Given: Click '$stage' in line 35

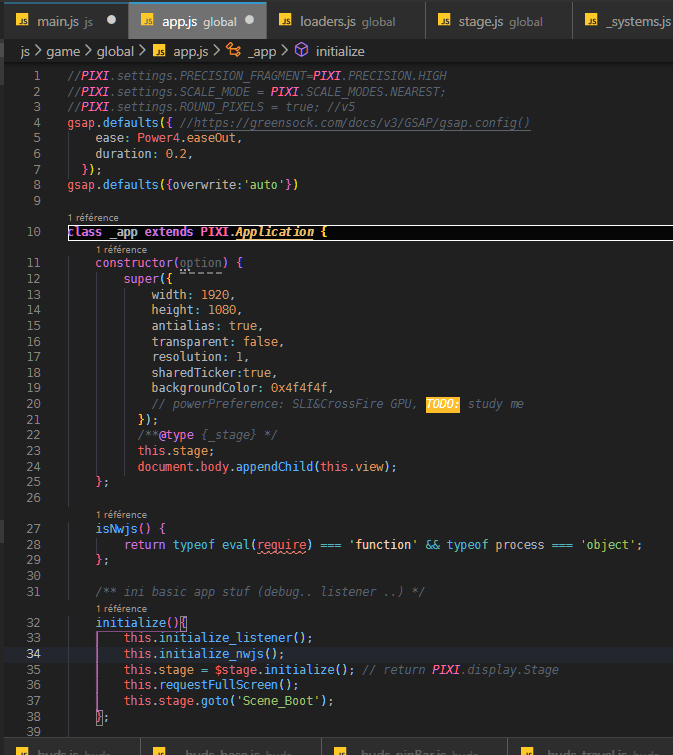Looking at the screenshot, I should (236, 670).
